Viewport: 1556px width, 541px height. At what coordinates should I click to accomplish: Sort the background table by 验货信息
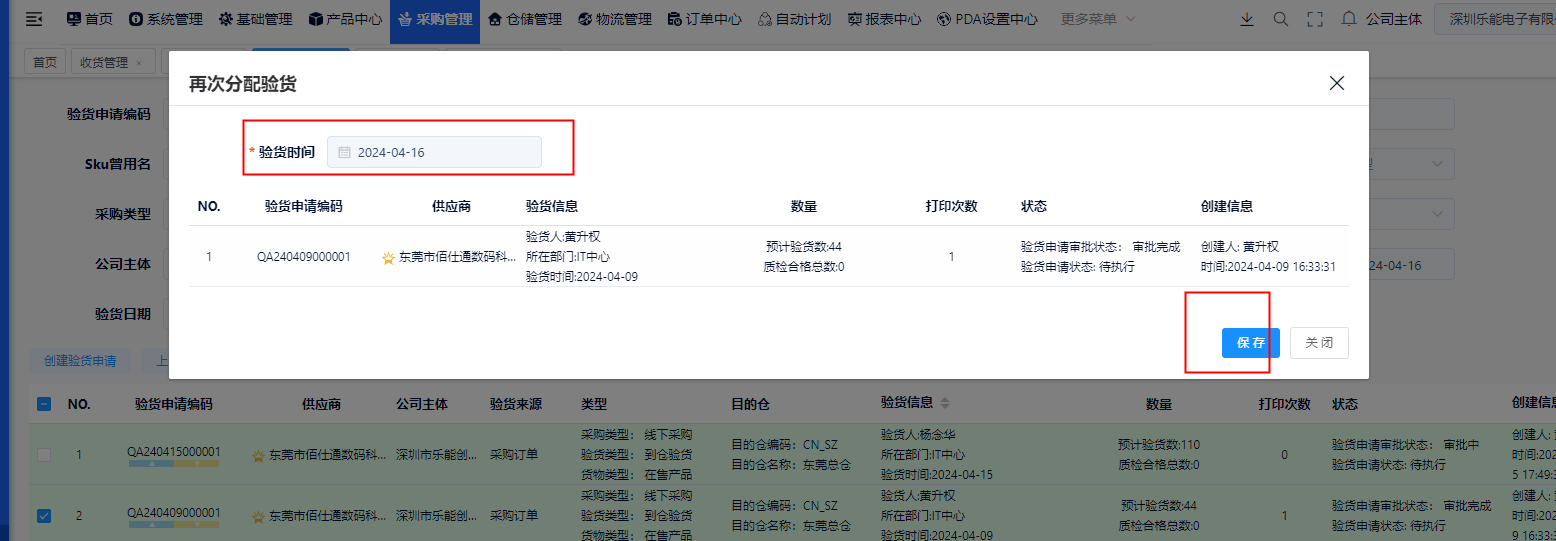click(946, 403)
